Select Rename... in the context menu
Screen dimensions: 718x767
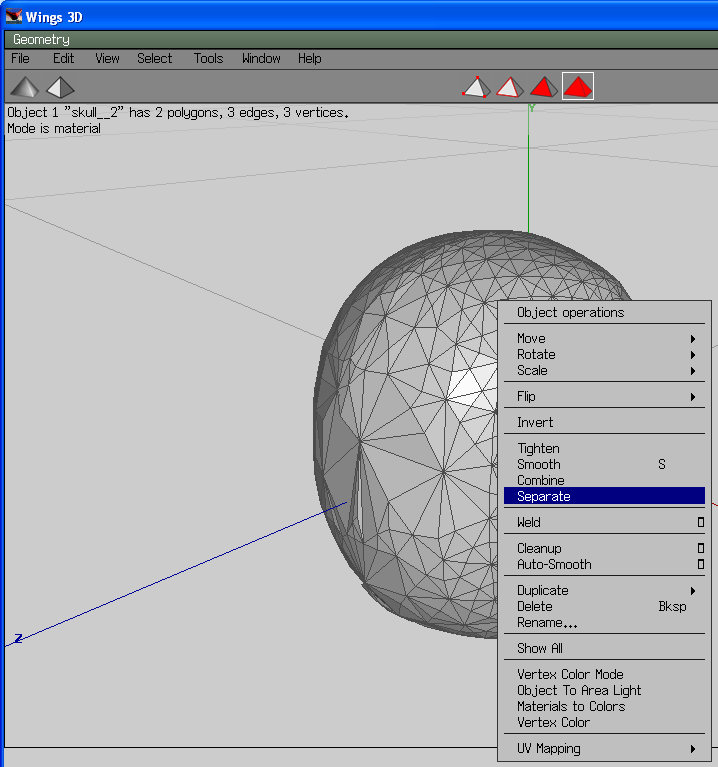pos(547,622)
